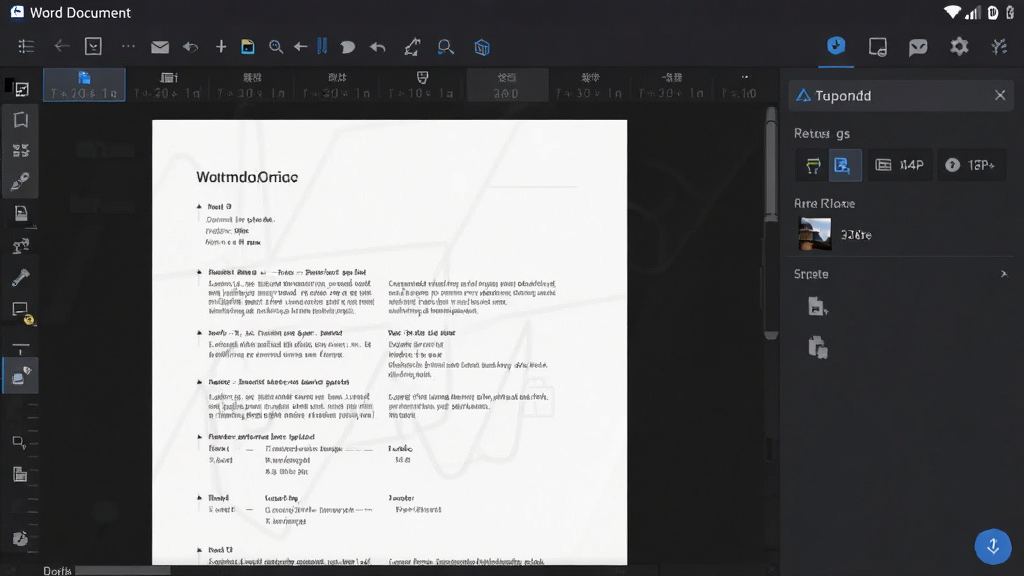Image resolution: width=1024 pixels, height=576 pixels.
Task: Click the cellular signal status icon
Action: tap(973, 12)
